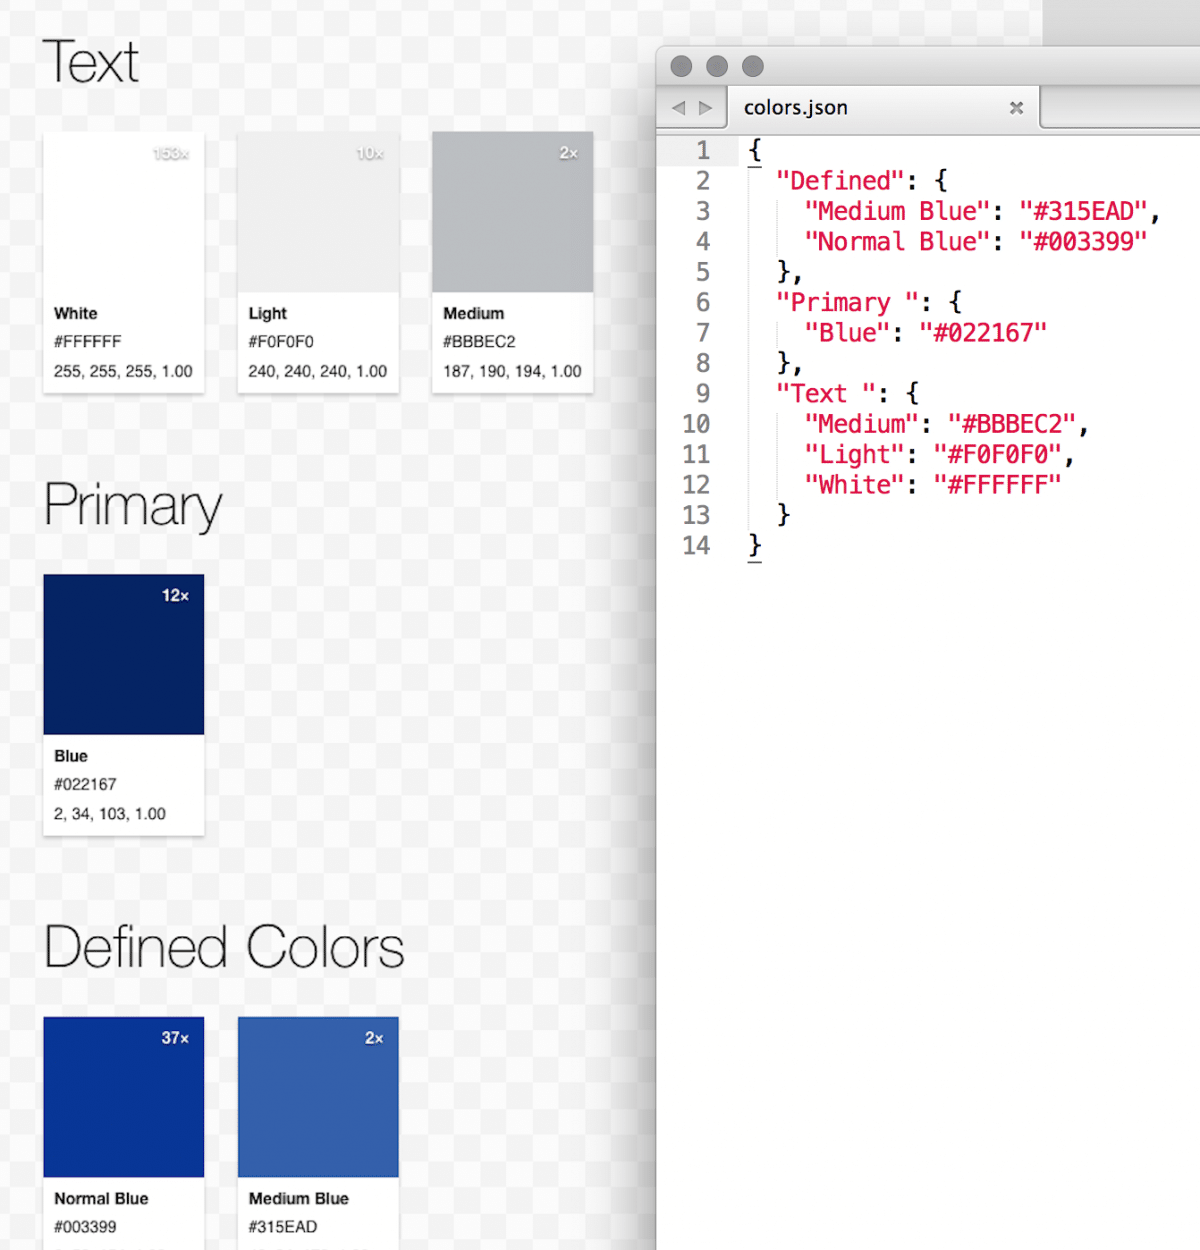This screenshot has width=1200, height=1250.
Task: Select the Blue swatch under Primary
Action: coord(123,655)
